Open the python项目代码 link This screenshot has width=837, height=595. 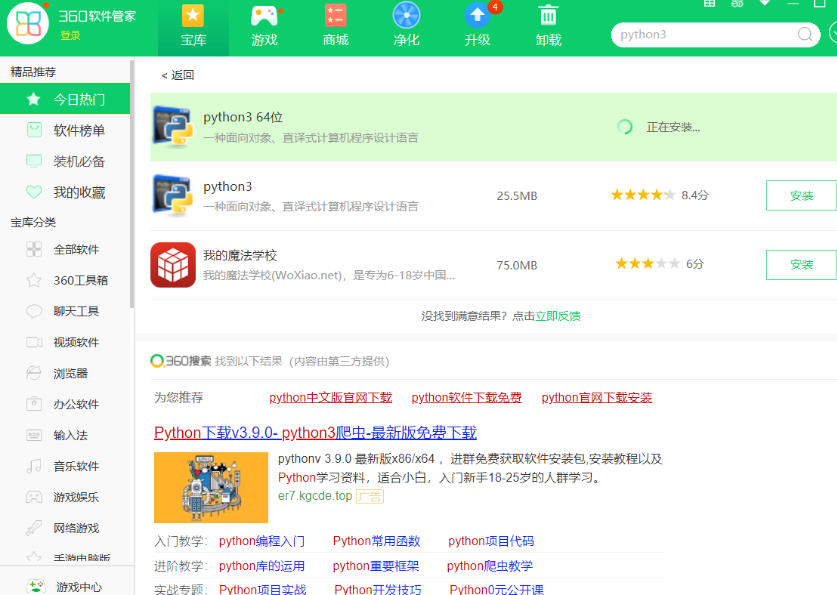click(x=491, y=541)
